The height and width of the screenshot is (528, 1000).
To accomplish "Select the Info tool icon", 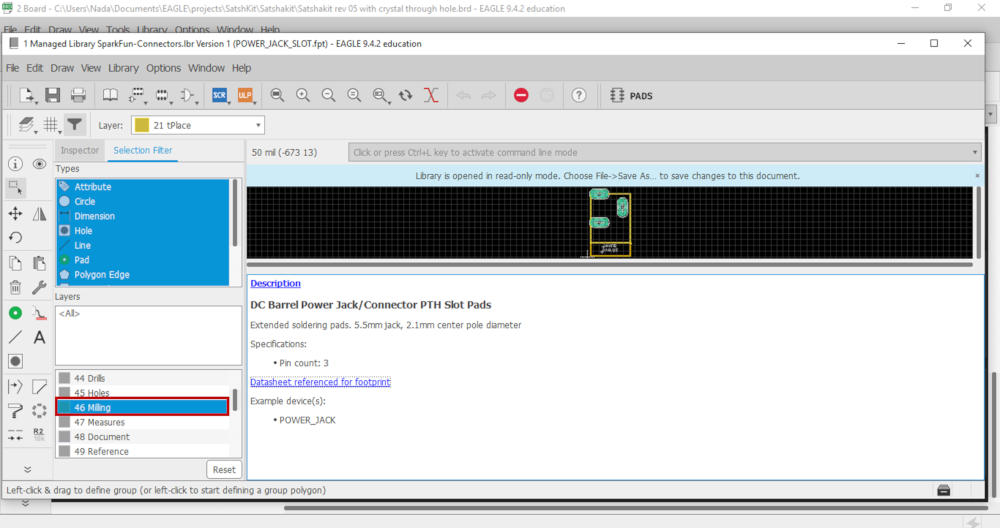I will (x=15, y=164).
